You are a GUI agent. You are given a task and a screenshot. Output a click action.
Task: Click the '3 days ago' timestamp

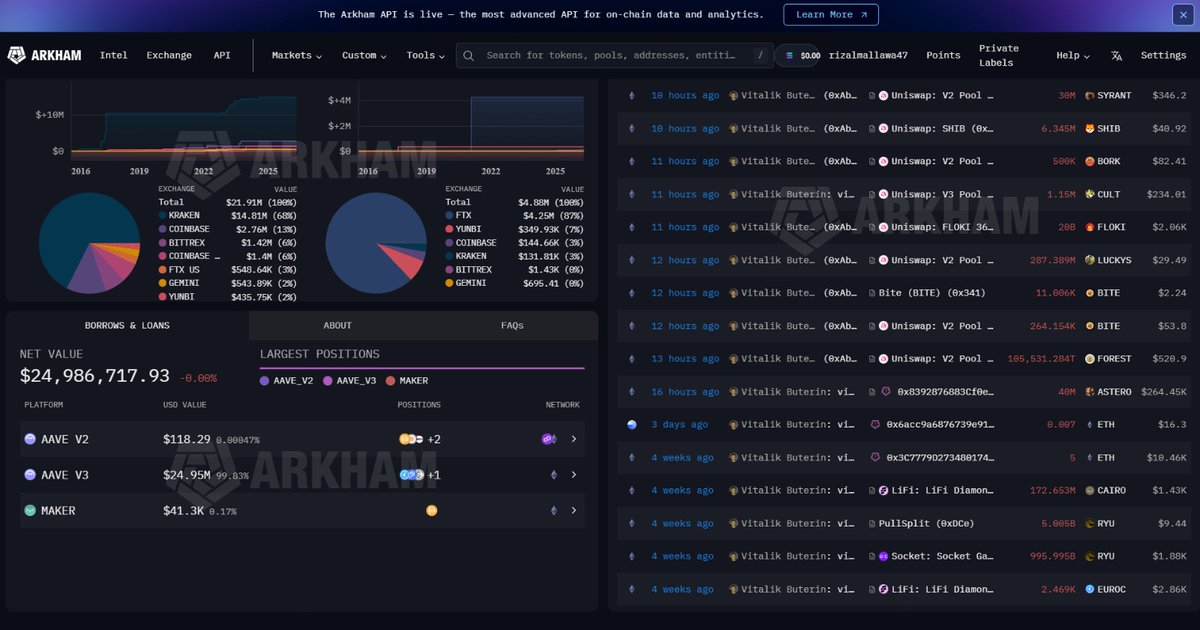coord(679,425)
